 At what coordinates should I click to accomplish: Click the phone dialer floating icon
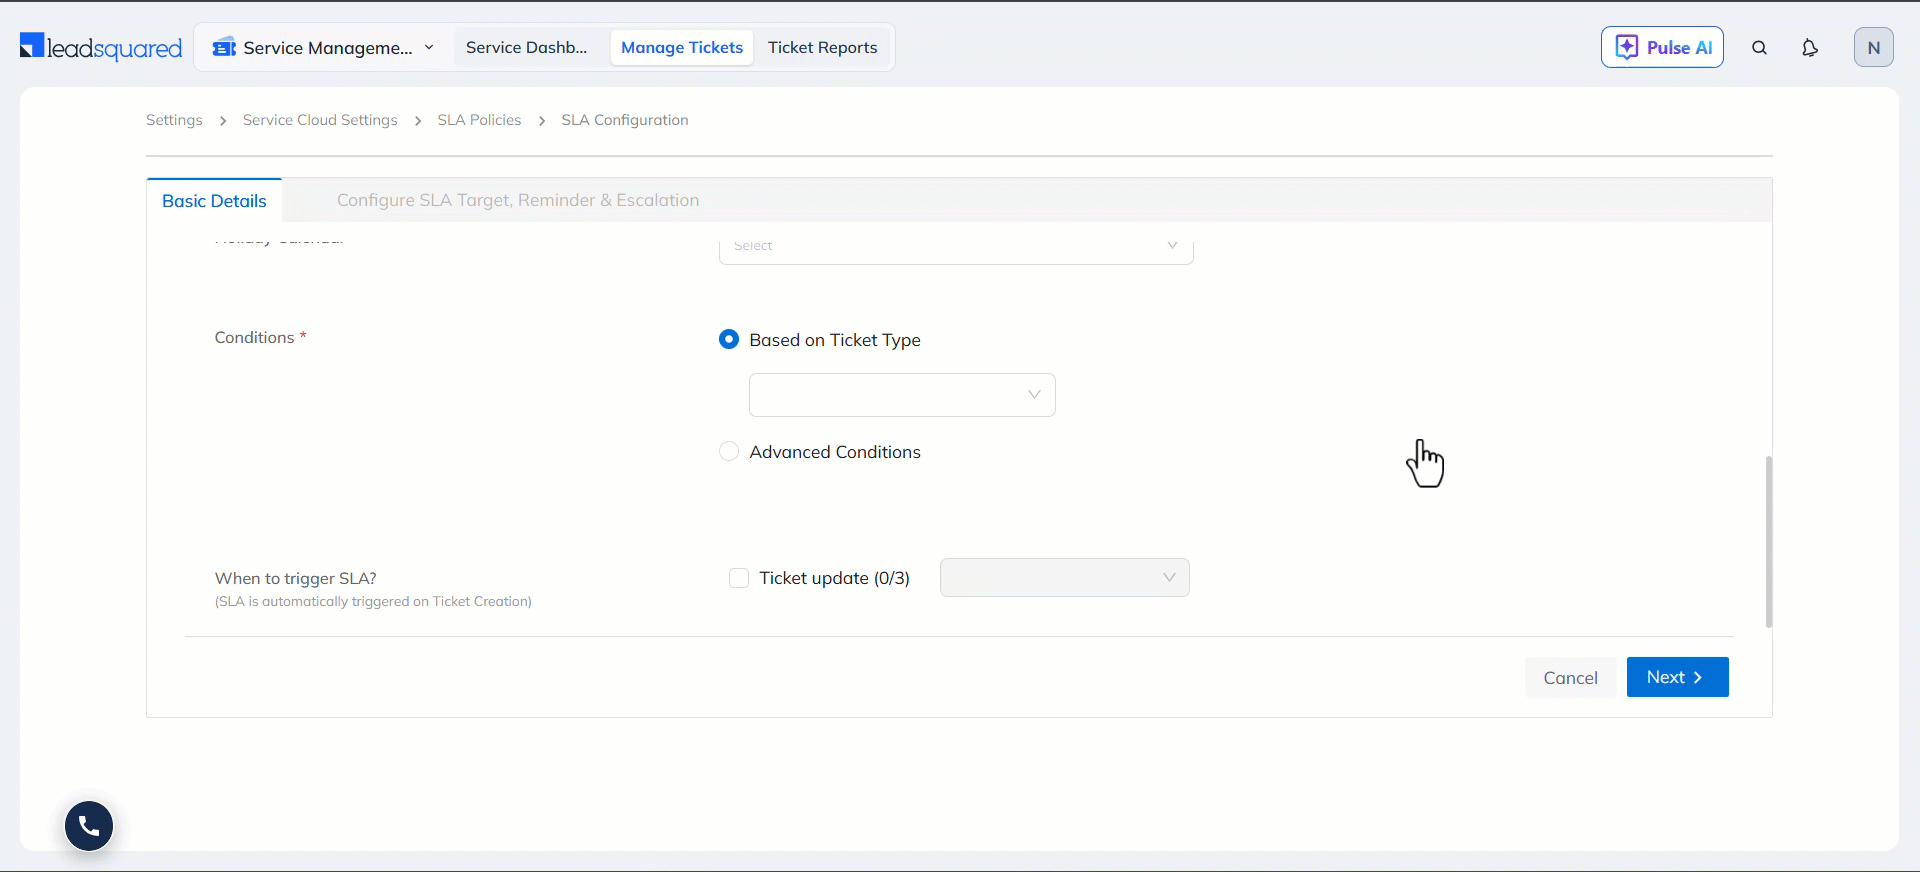[x=89, y=826]
